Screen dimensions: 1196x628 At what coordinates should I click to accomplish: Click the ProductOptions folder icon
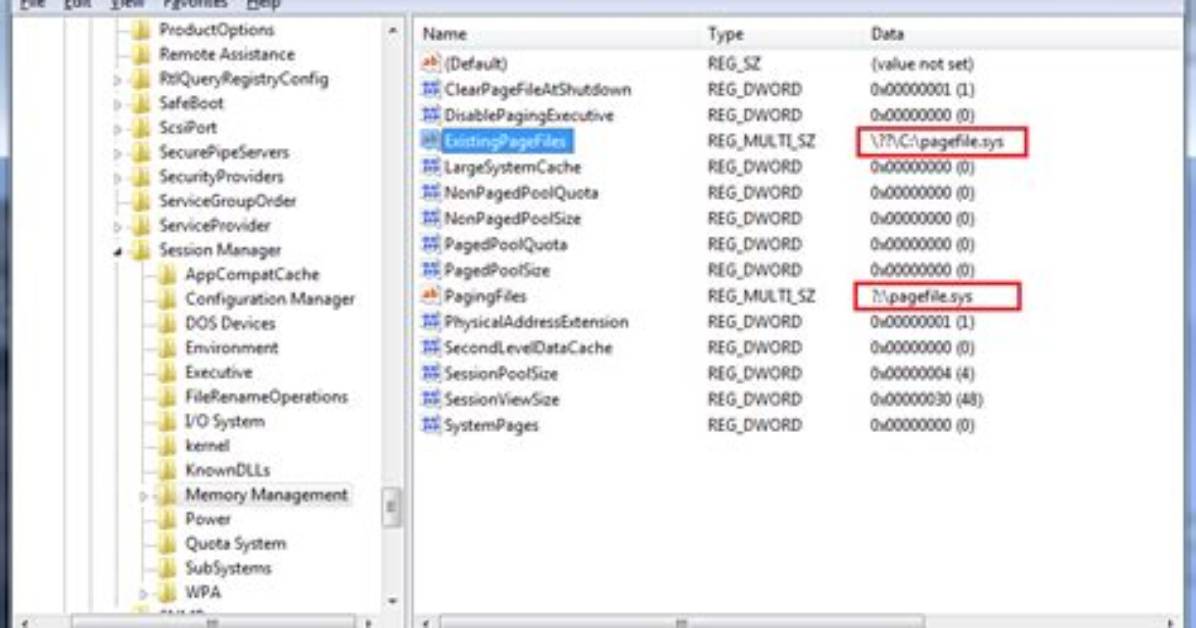pyautogui.click(x=141, y=30)
